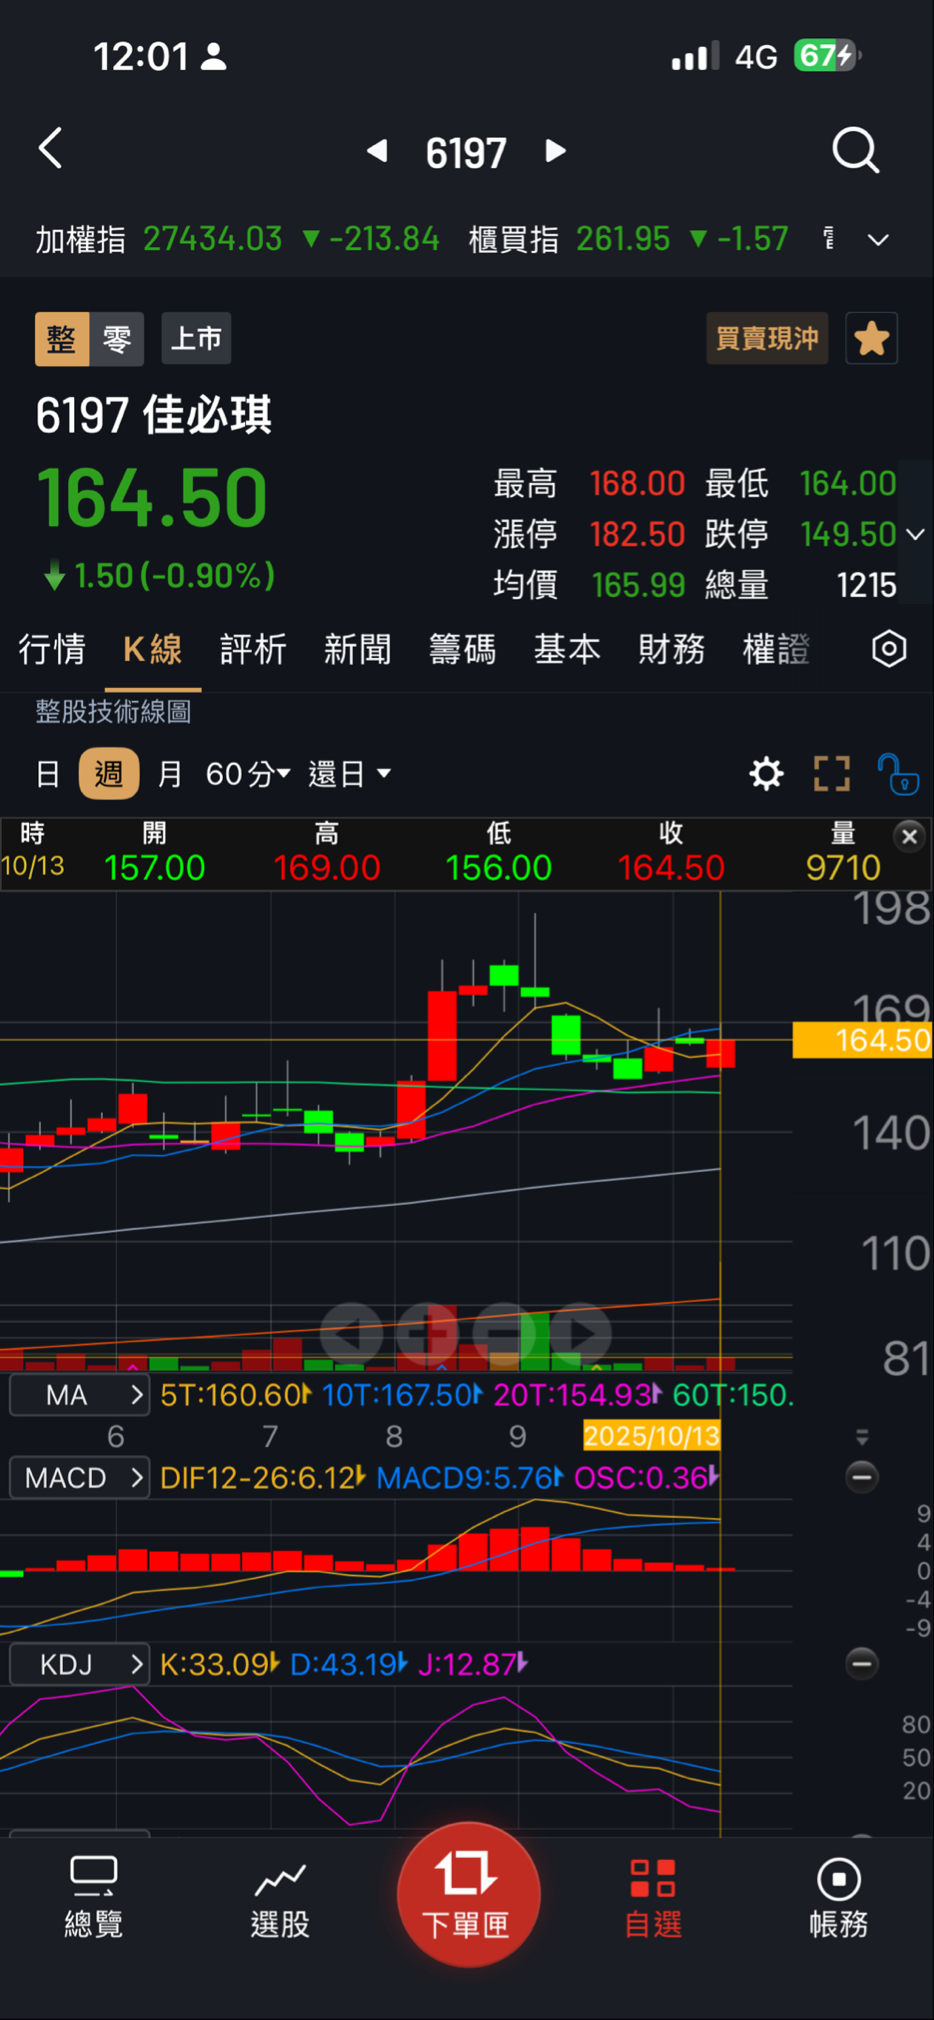Image resolution: width=934 pixels, height=2020 pixels.
Task: Tap the double-arrow collapse icon near dates
Action: pos(862,1437)
